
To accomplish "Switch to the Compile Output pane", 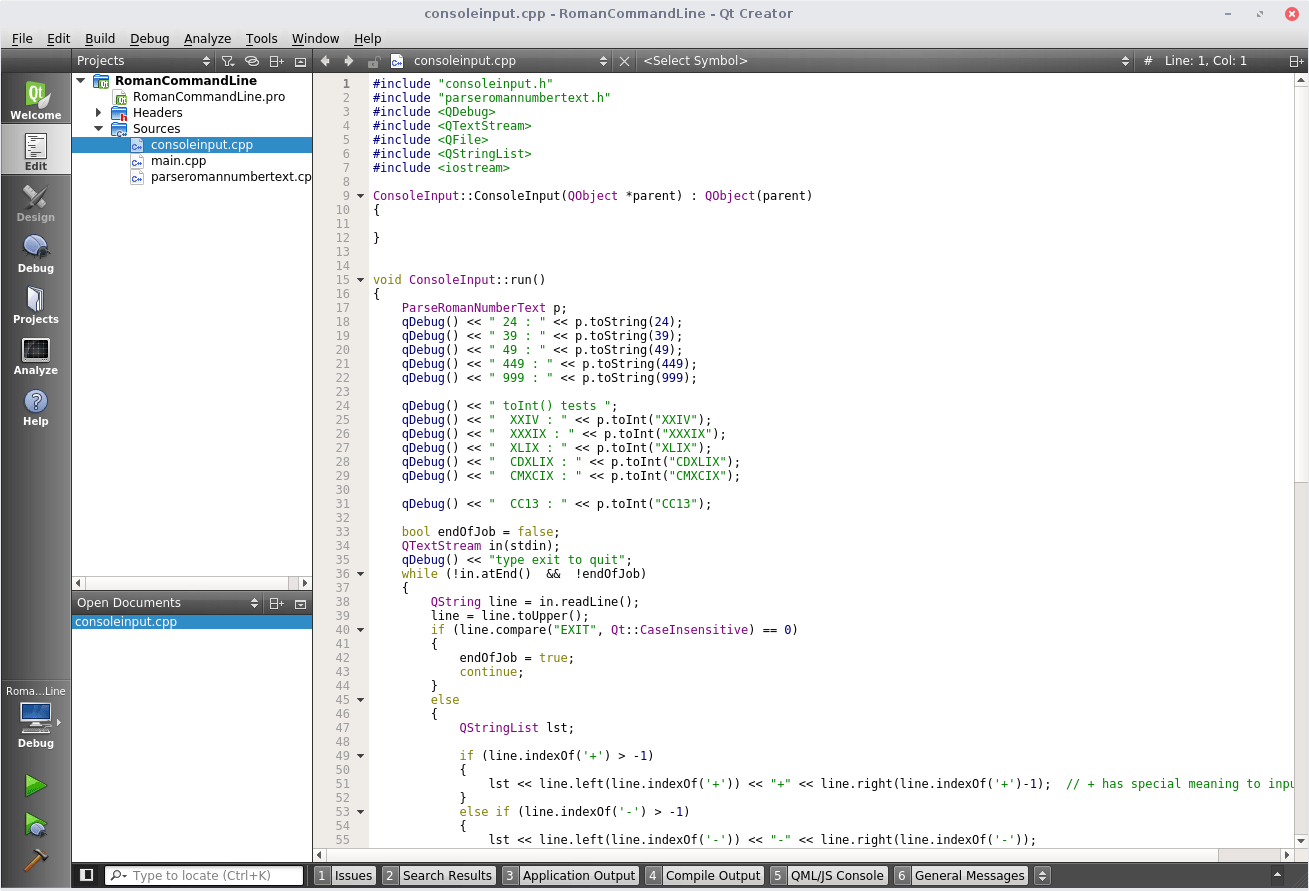I will point(712,875).
